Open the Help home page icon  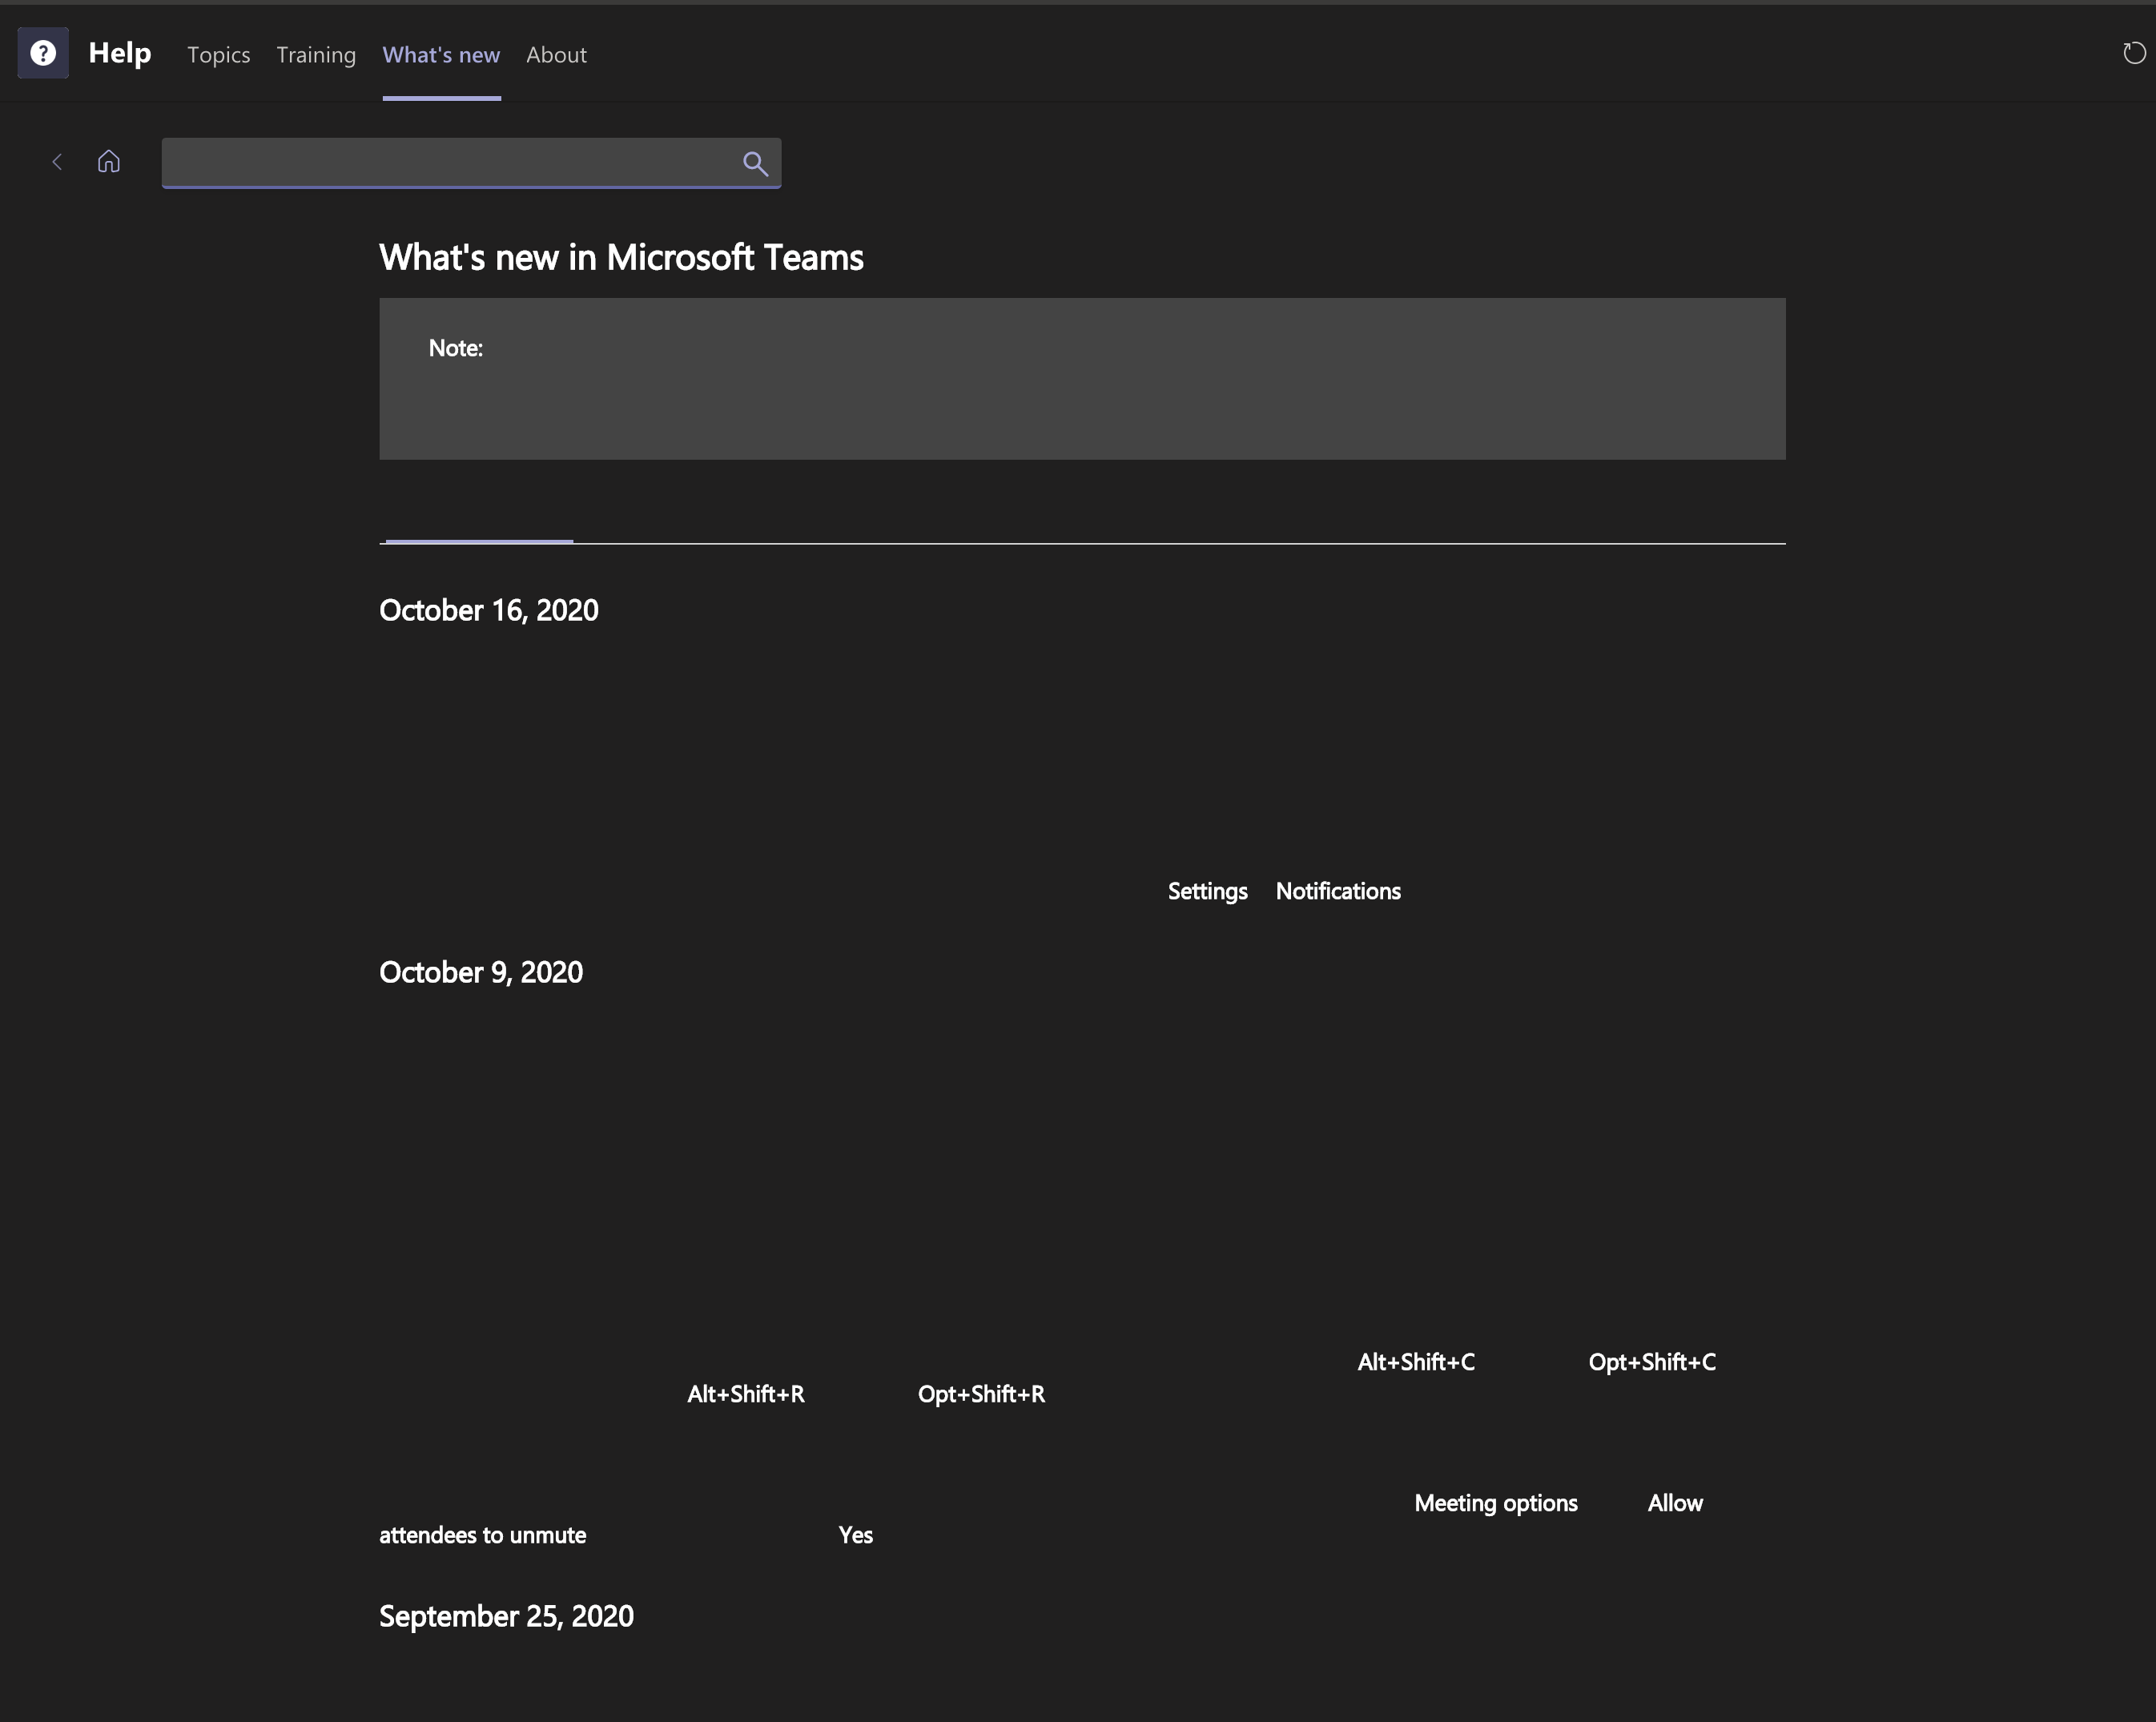tap(109, 161)
